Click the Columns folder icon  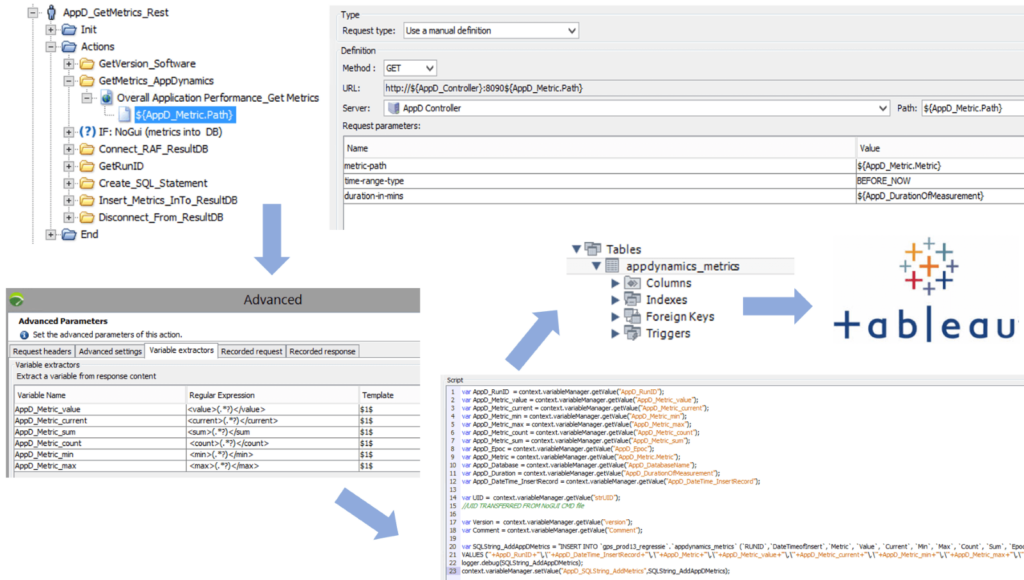(x=632, y=283)
